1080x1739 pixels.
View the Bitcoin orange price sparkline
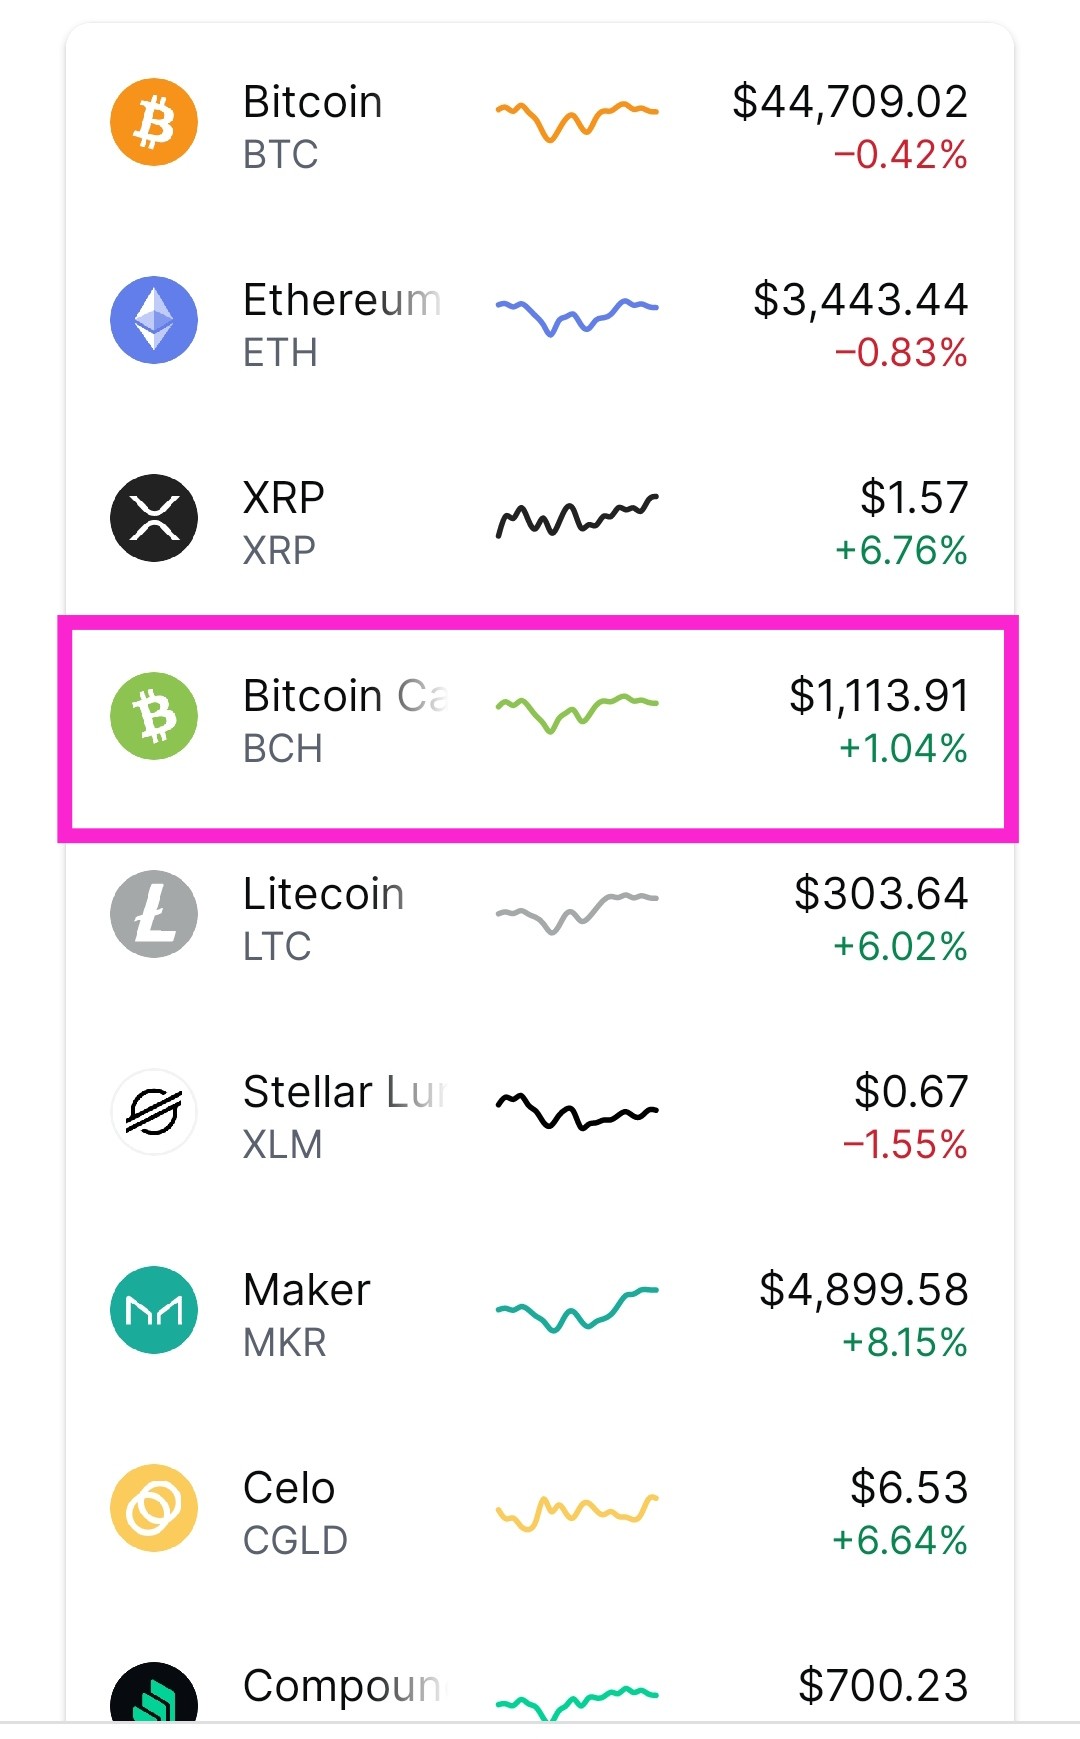coord(577,120)
